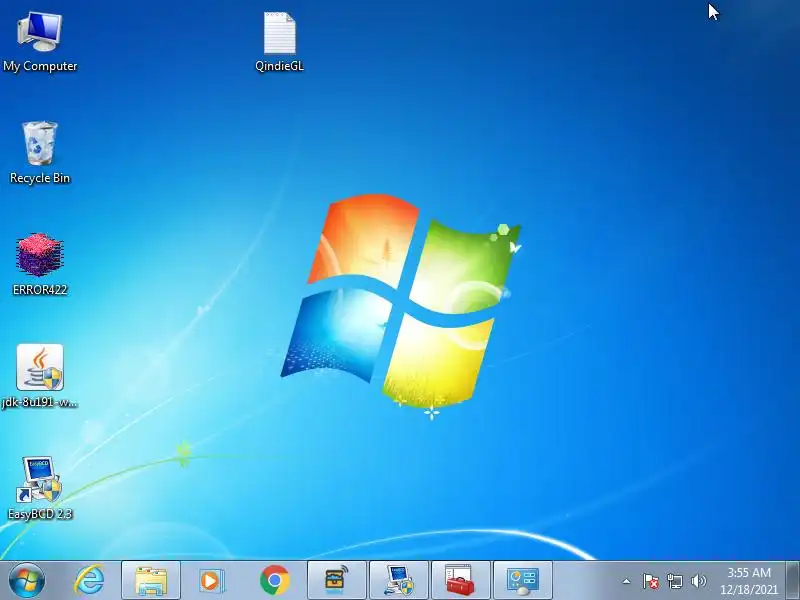Show hidden system tray icons
800x600 pixels.
click(627, 581)
